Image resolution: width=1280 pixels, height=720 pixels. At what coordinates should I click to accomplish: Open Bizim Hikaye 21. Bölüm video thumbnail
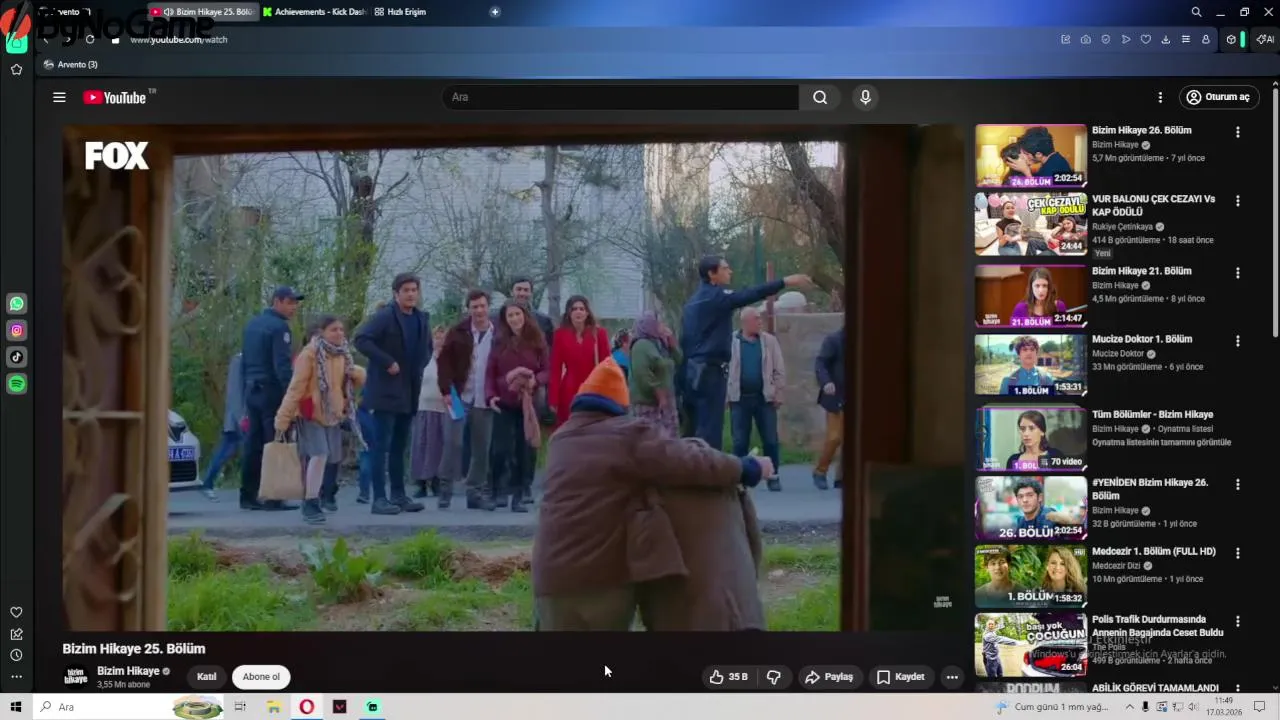click(x=1031, y=296)
